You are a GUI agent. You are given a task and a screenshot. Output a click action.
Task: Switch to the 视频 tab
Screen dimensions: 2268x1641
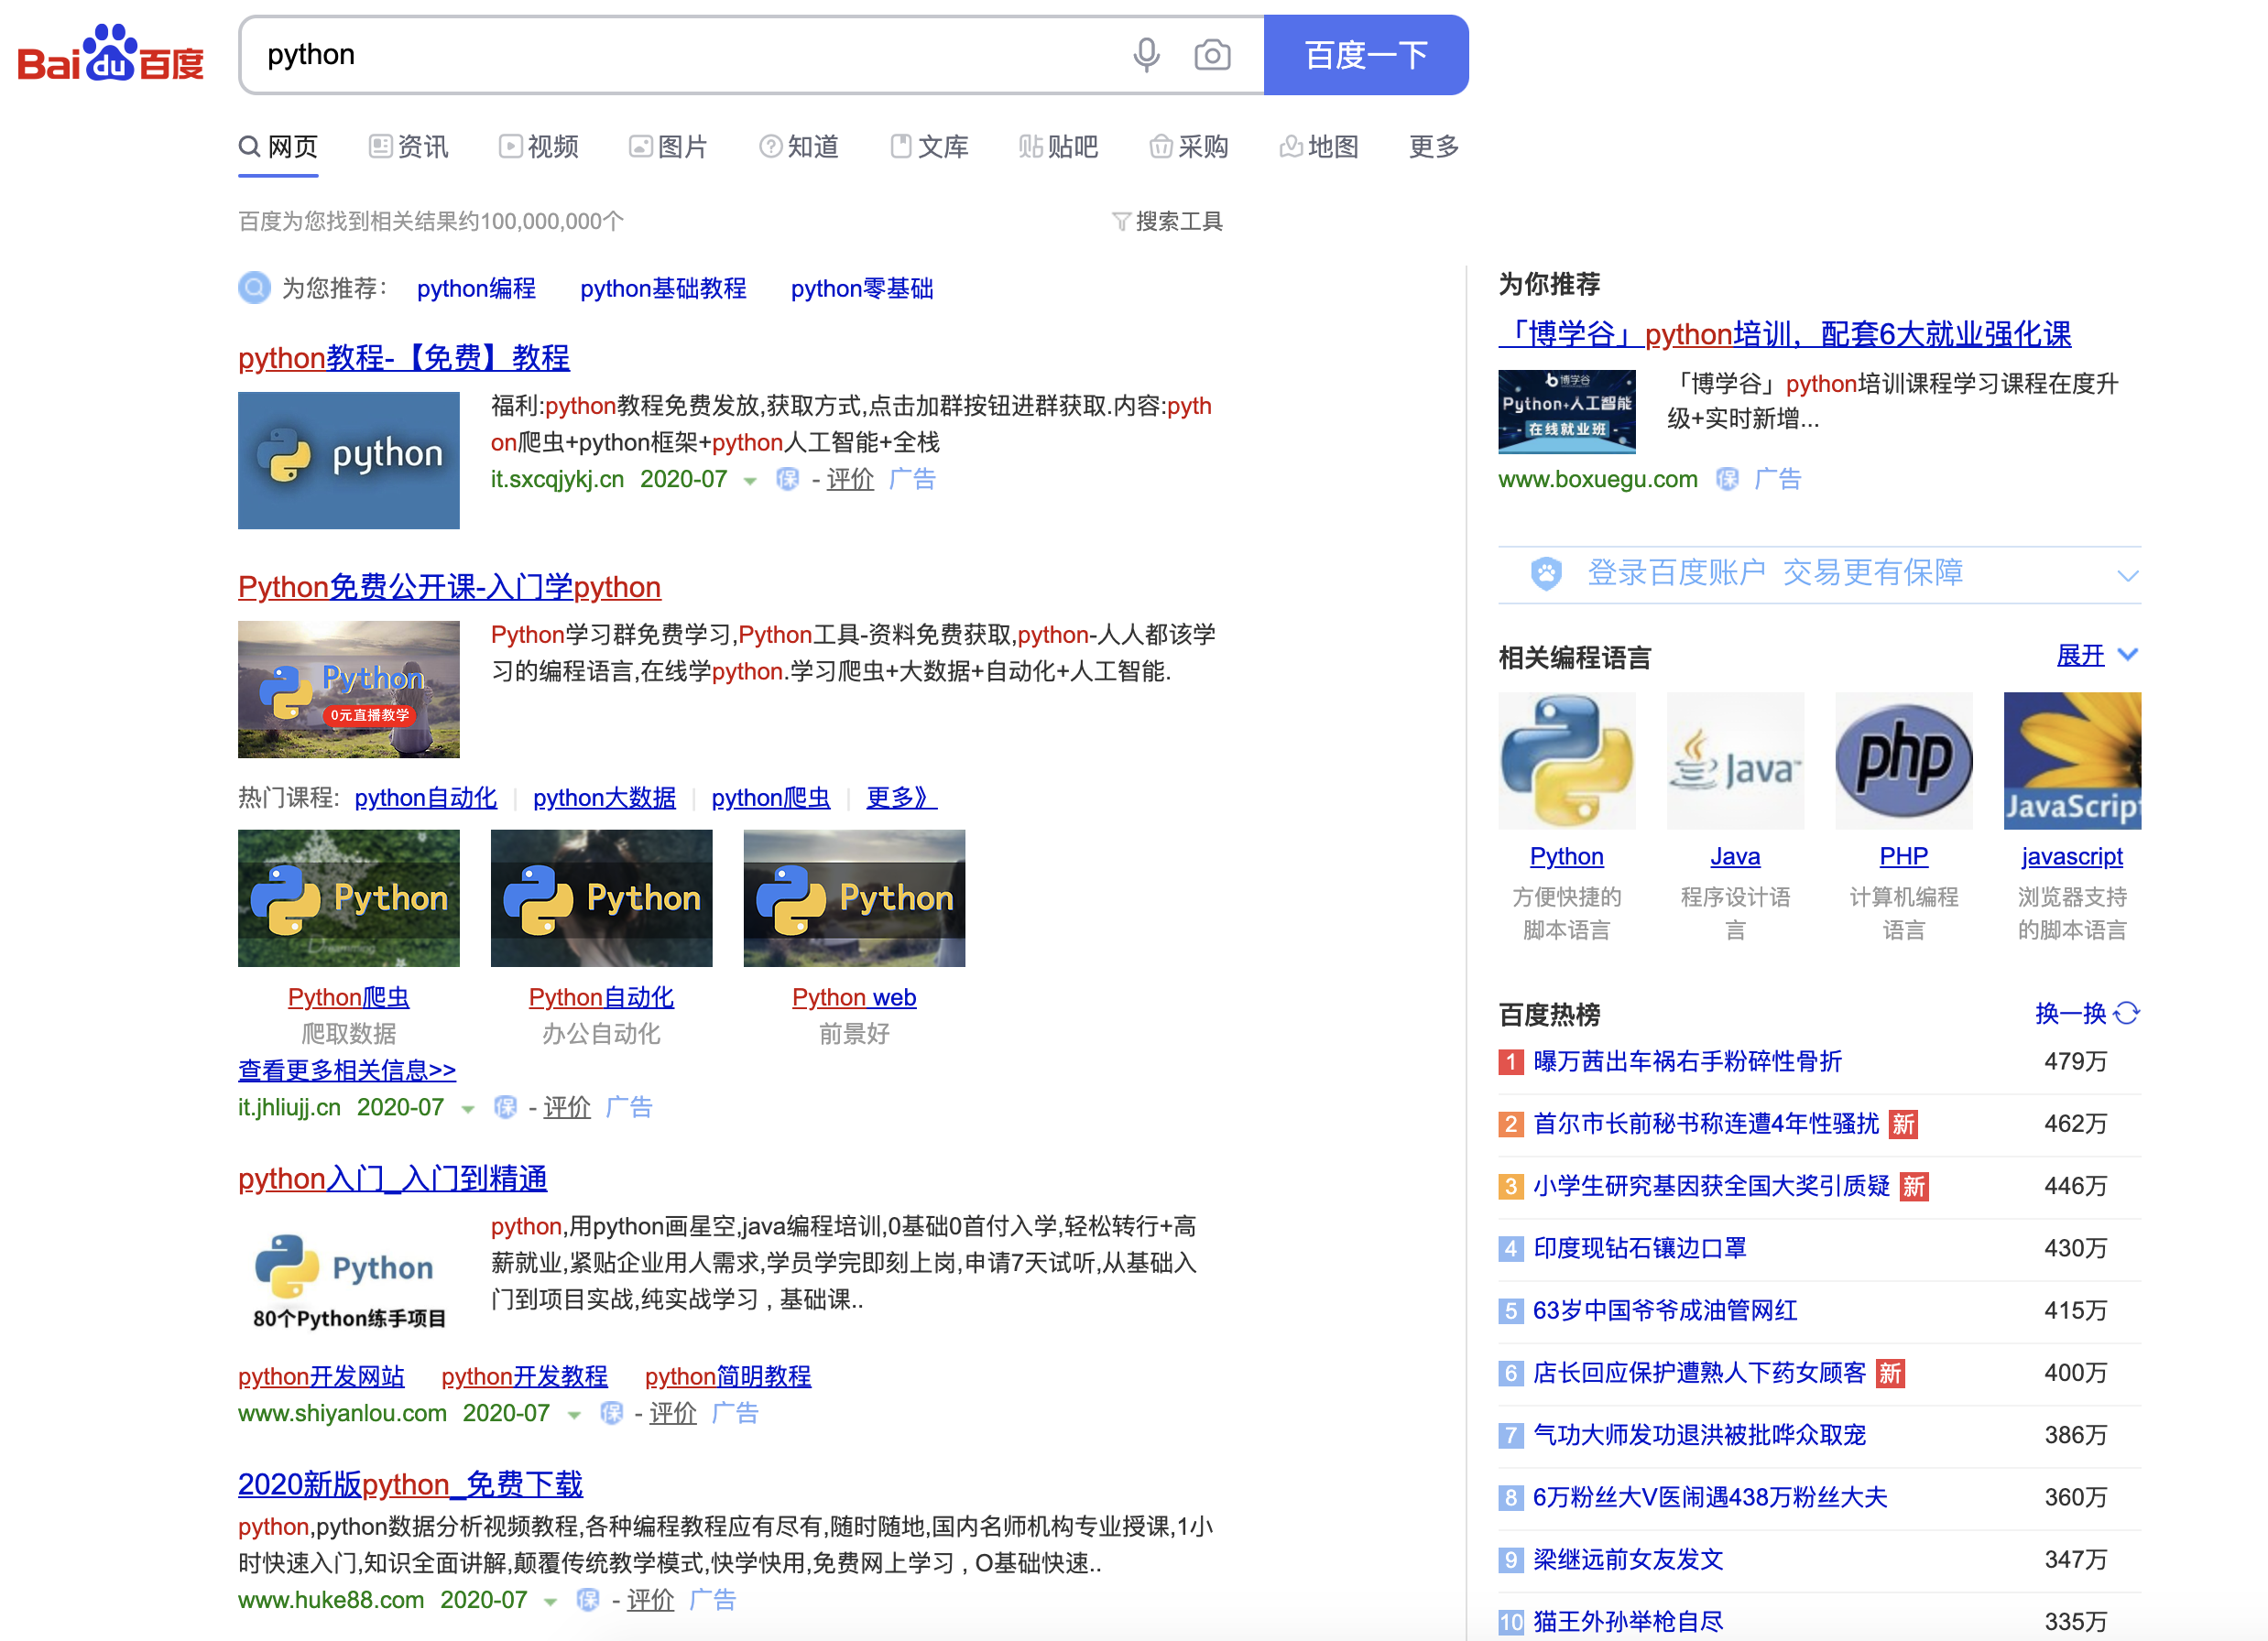tap(538, 147)
